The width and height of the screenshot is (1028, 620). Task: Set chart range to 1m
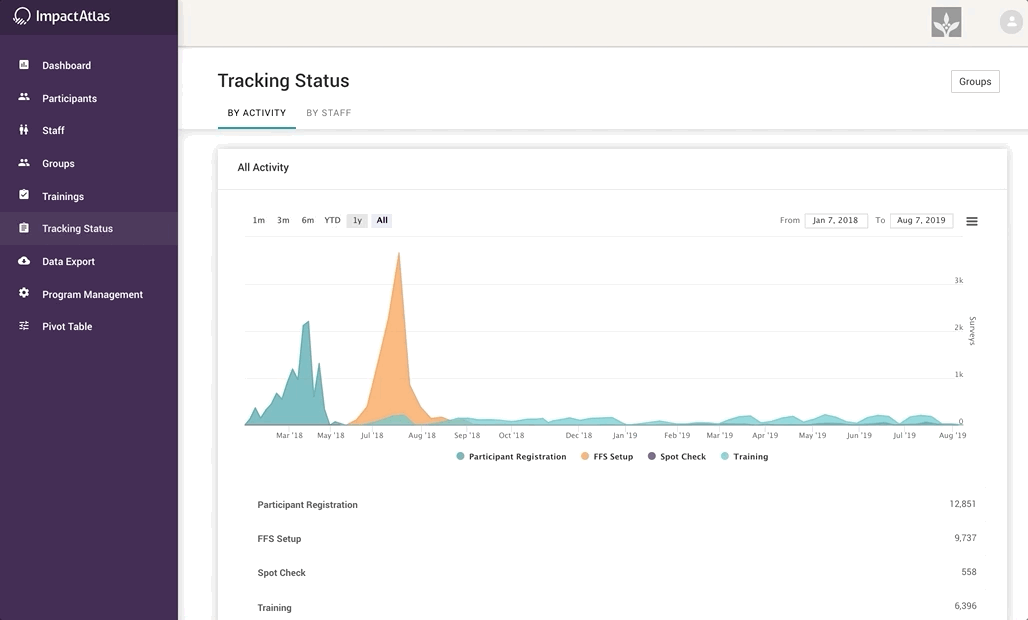258,220
